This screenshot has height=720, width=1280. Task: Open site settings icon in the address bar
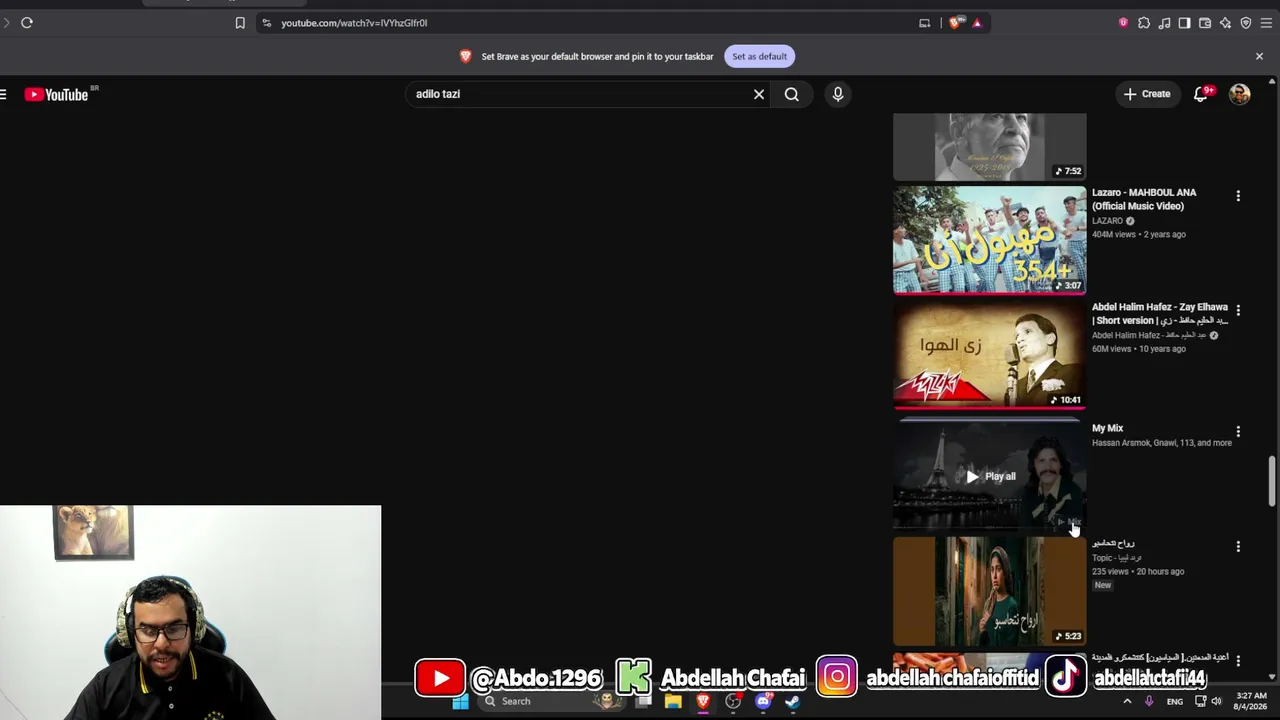[266, 23]
